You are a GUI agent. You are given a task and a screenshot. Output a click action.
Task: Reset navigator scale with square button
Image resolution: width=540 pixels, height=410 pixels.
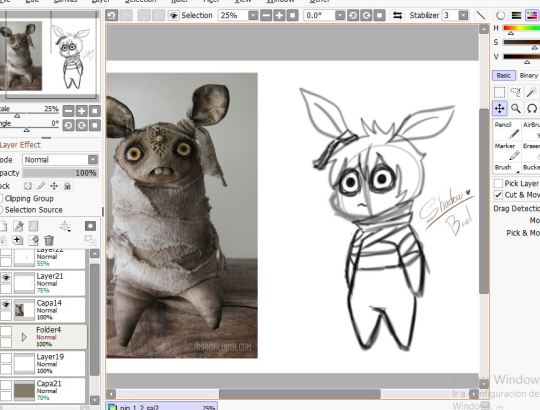(95, 111)
